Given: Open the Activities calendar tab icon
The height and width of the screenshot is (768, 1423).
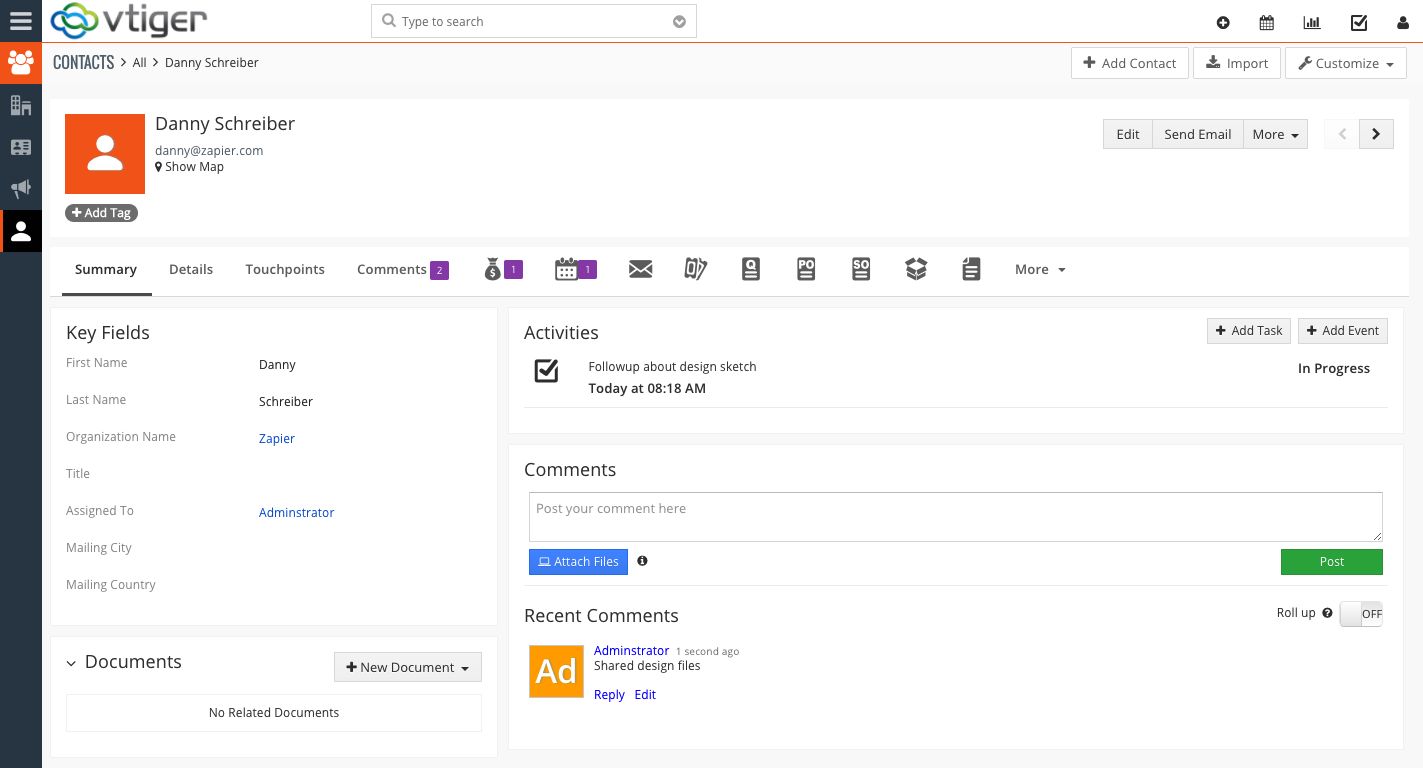Looking at the screenshot, I should point(567,269).
